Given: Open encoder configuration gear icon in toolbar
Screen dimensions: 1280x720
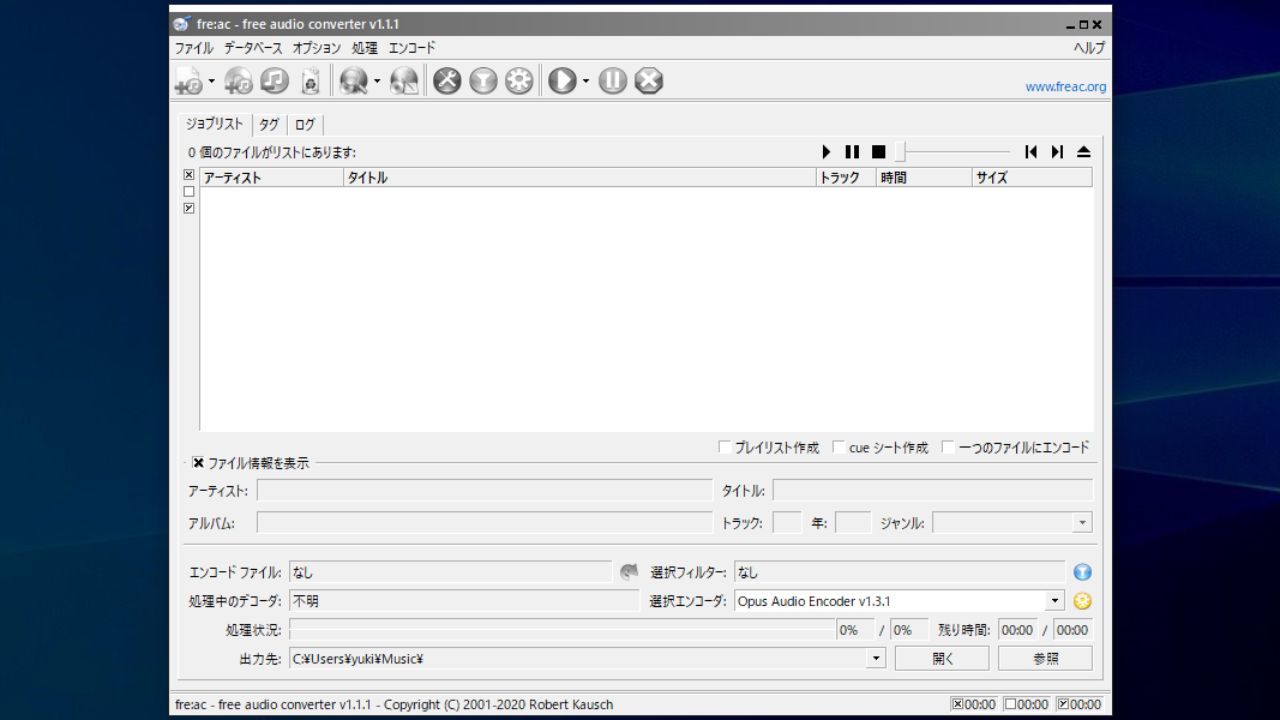Looking at the screenshot, I should (519, 81).
